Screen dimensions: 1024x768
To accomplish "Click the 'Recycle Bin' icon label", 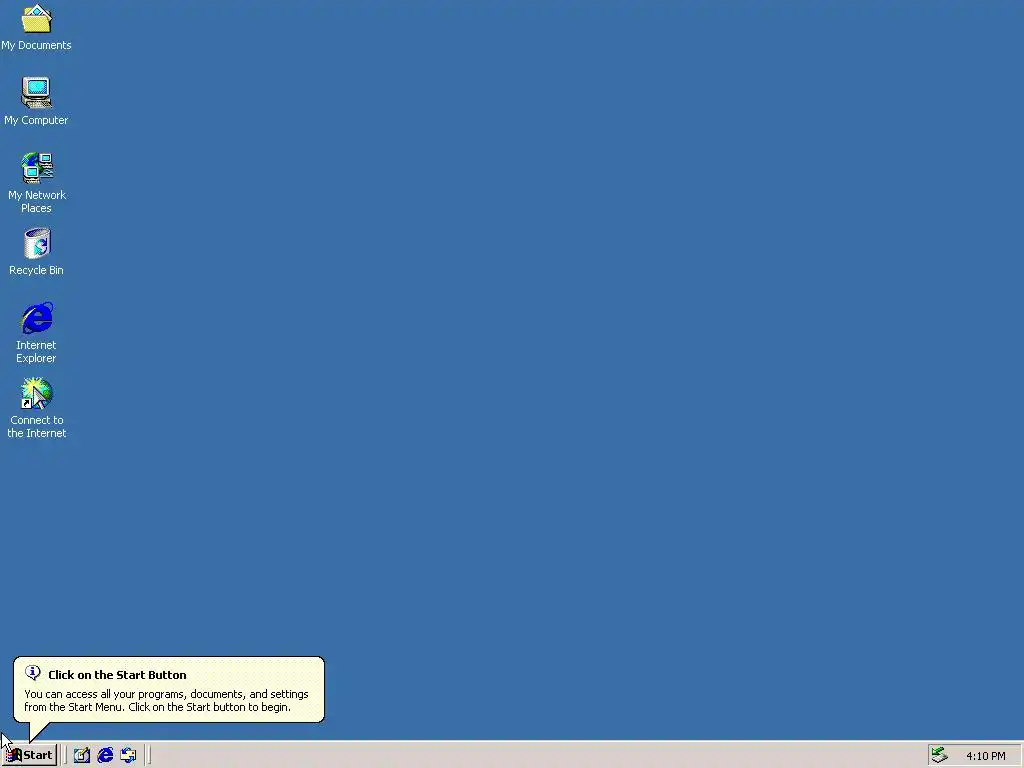I will click(37, 270).
